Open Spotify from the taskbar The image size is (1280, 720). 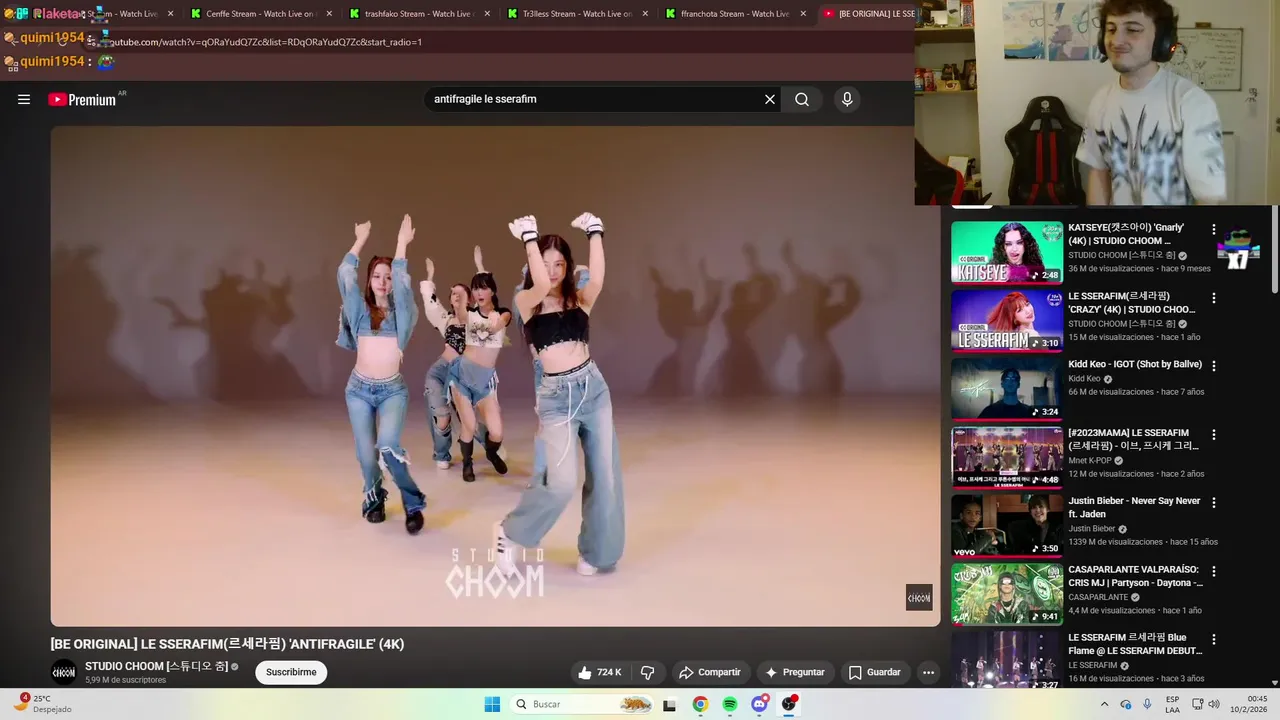click(x=730, y=704)
